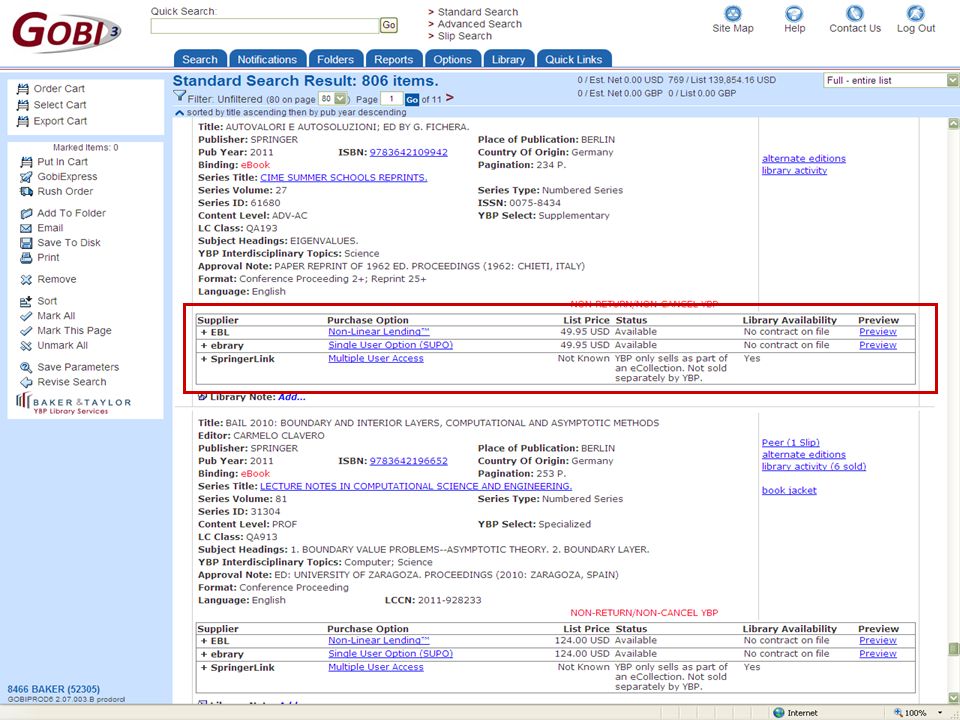Viewport: 960px width, 720px height.
Task: Open the Quick Links tab
Action: tap(574, 59)
